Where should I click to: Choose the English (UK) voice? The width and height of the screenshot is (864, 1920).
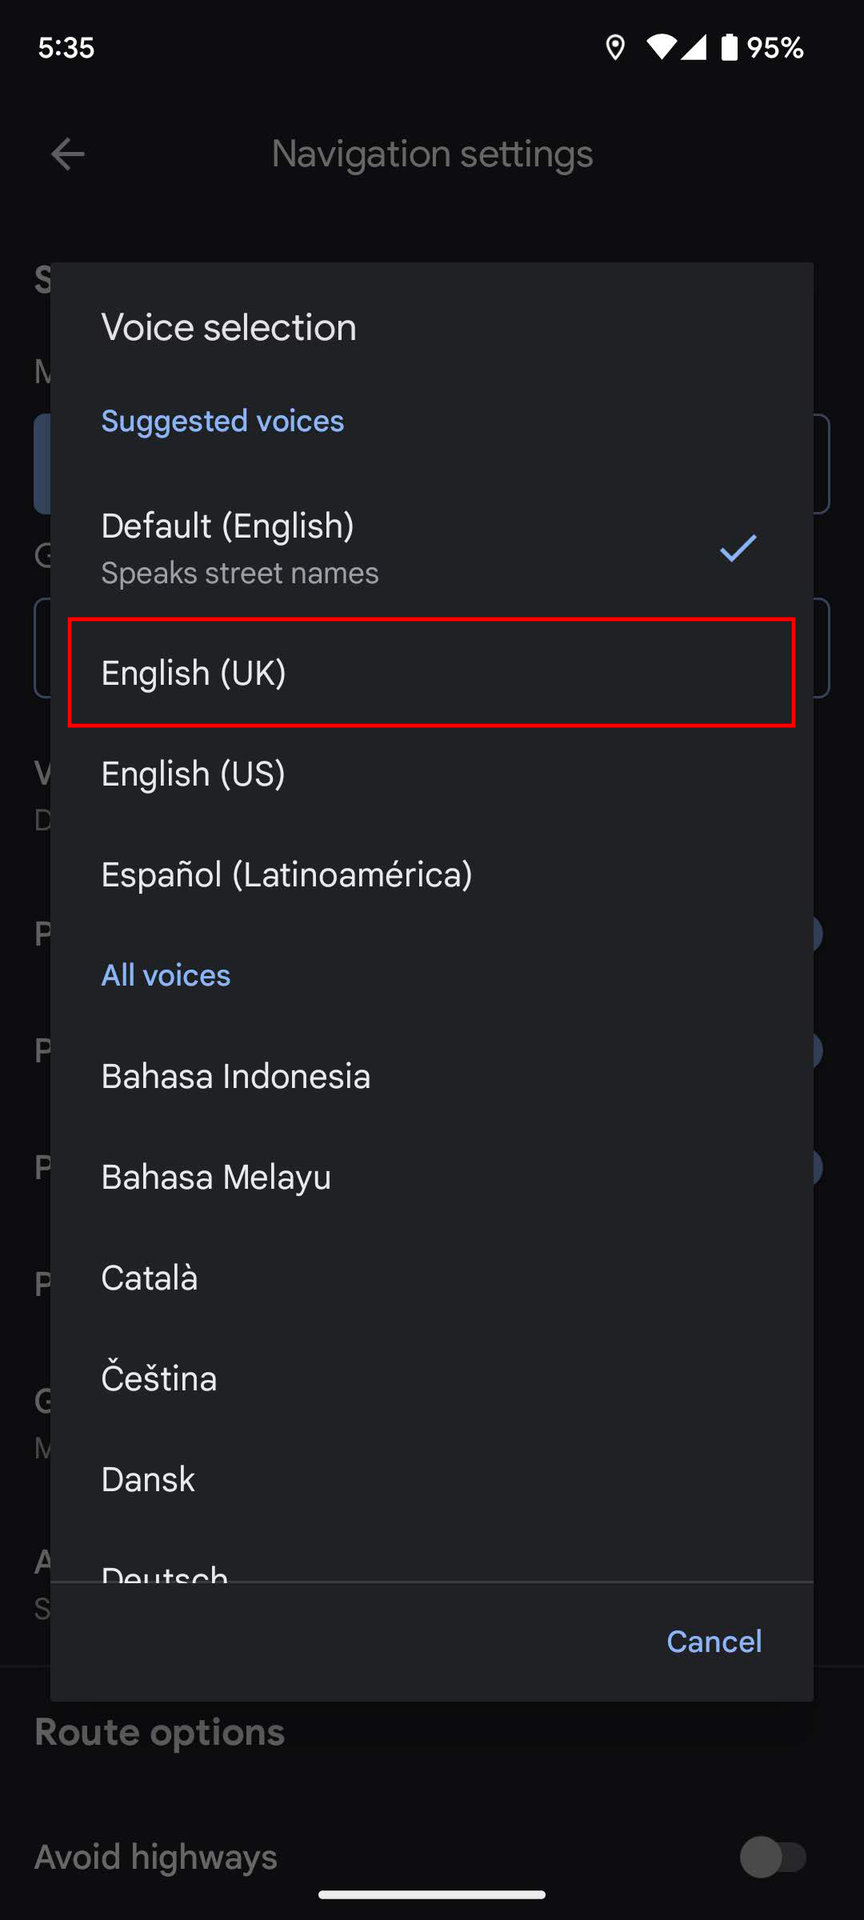click(x=431, y=673)
